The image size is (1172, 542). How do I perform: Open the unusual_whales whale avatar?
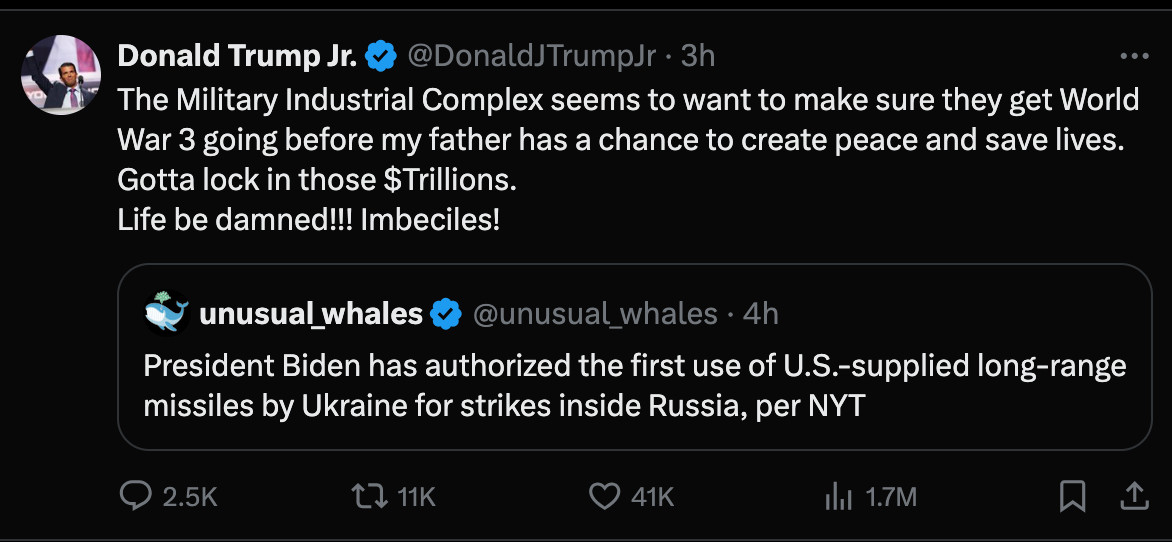point(166,312)
